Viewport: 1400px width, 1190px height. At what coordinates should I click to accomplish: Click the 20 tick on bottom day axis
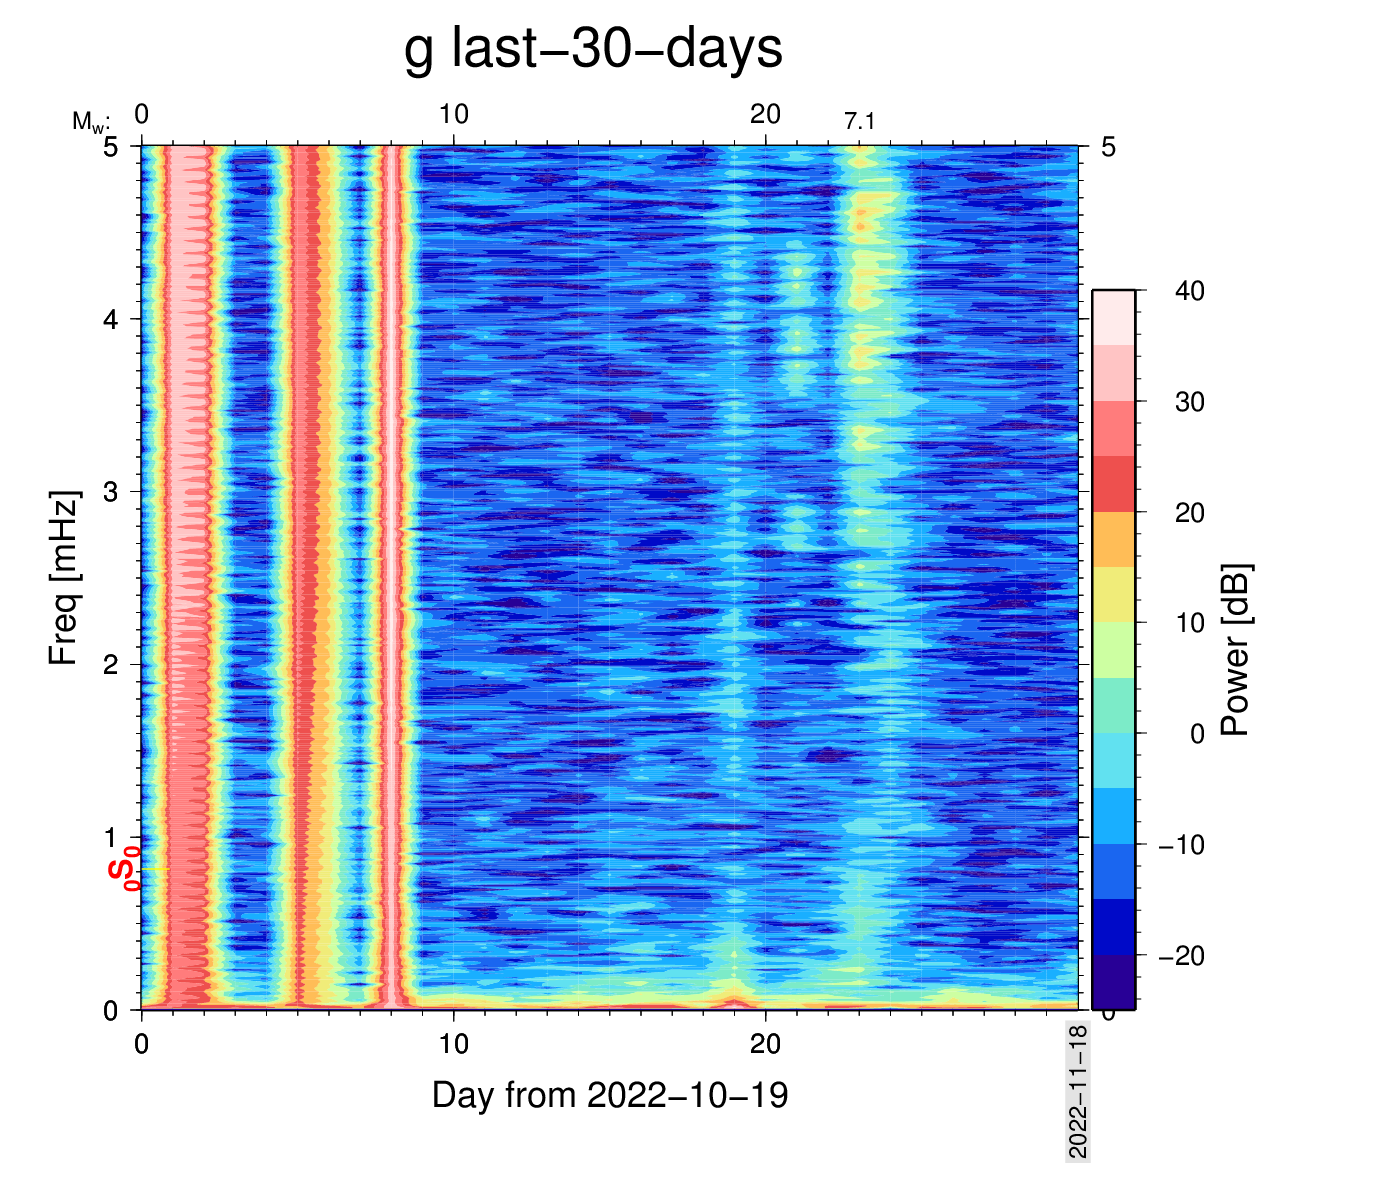[766, 1044]
